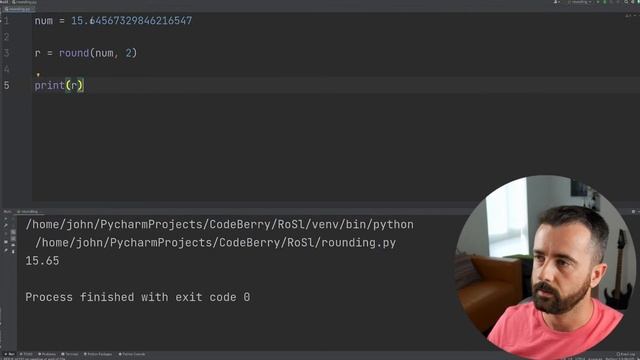Click the user account icon in top toolbar
The height and width of the screenshot is (360, 640).
[x=556, y=2]
